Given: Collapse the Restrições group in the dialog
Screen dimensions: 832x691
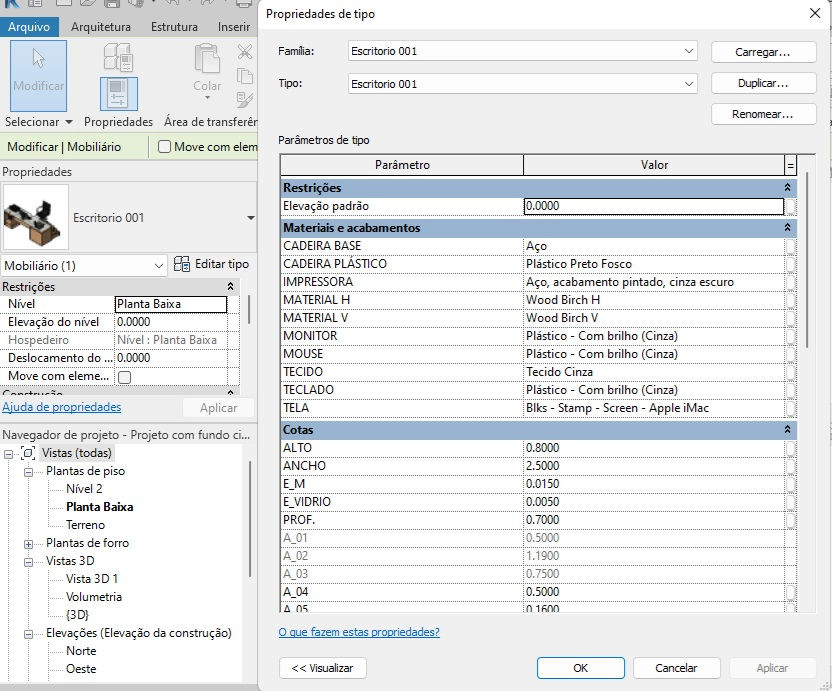Looking at the screenshot, I should pyautogui.click(x=787, y=187).
